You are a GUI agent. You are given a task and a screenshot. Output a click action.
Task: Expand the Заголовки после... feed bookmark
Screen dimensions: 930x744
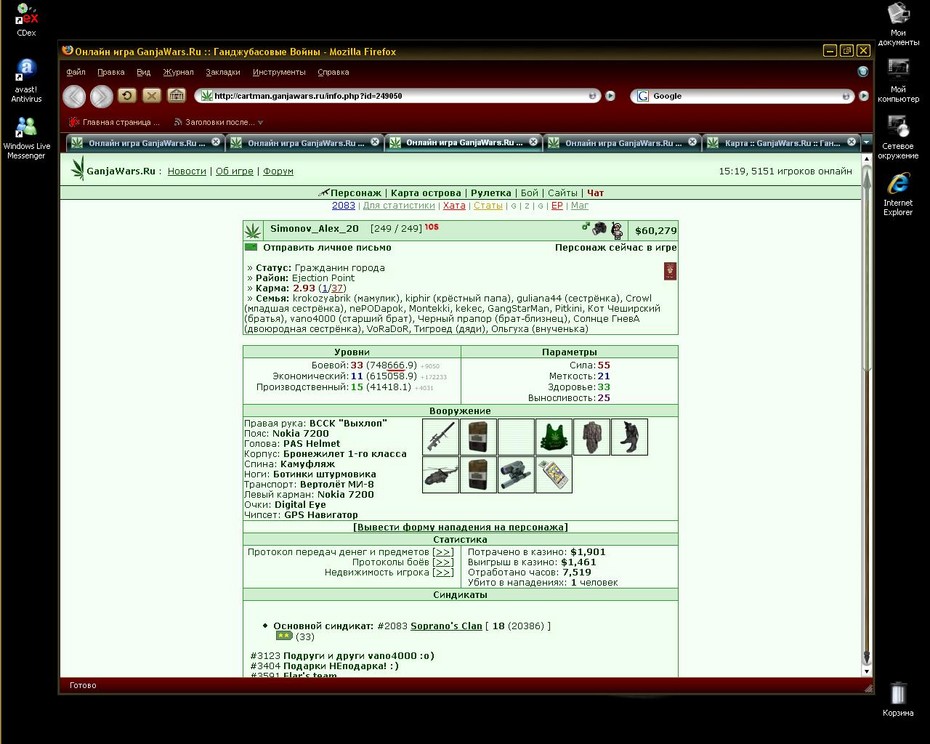tap(218, 122)
